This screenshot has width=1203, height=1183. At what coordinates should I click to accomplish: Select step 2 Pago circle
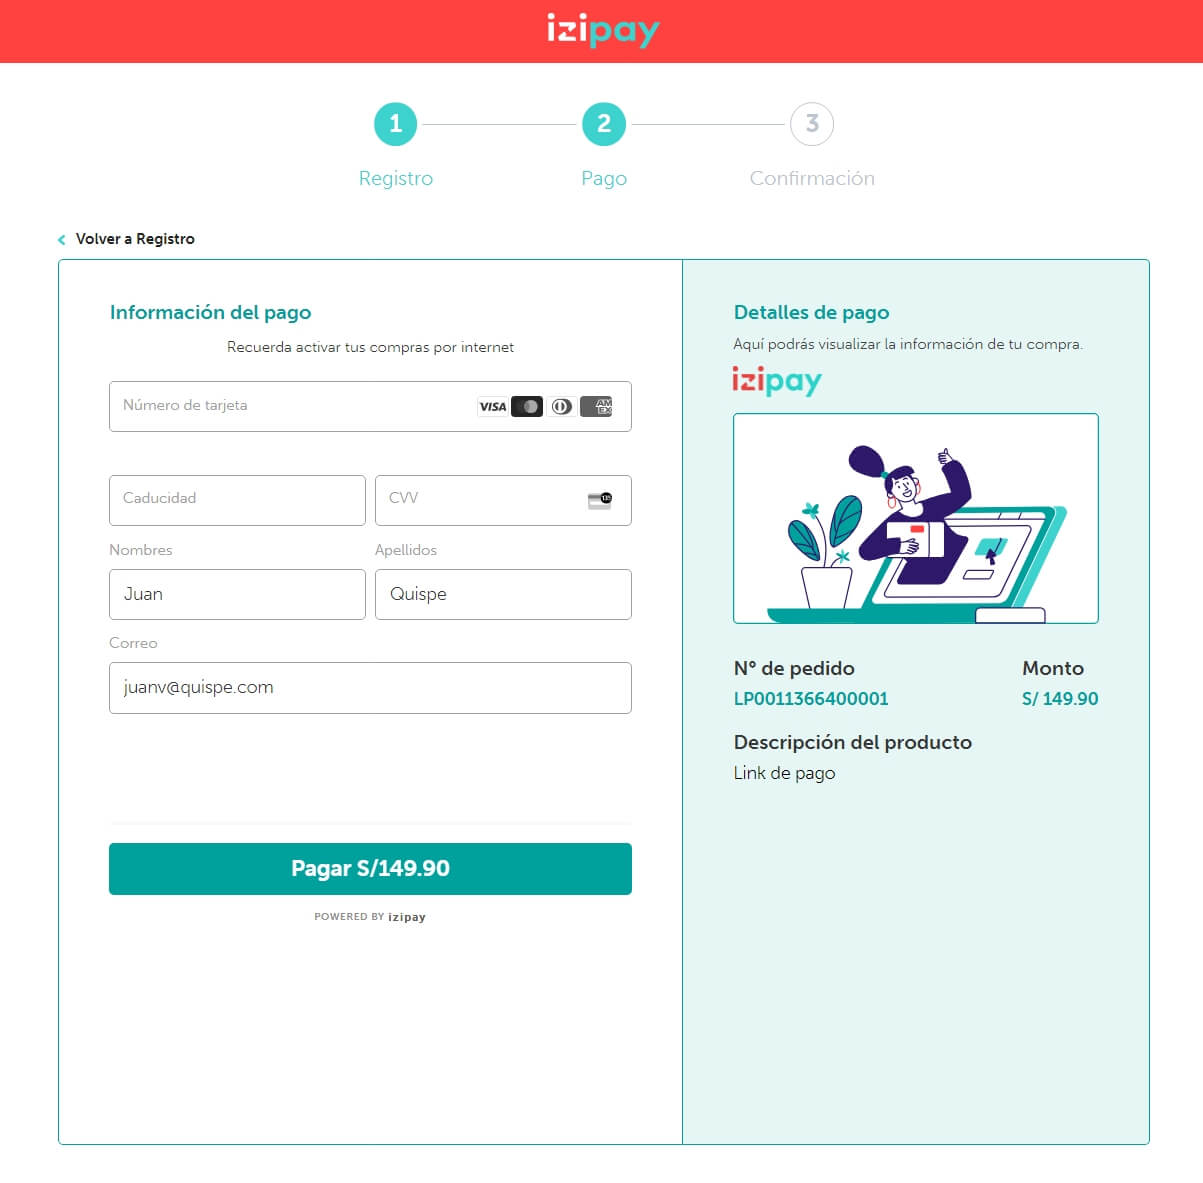coord(604,124)
